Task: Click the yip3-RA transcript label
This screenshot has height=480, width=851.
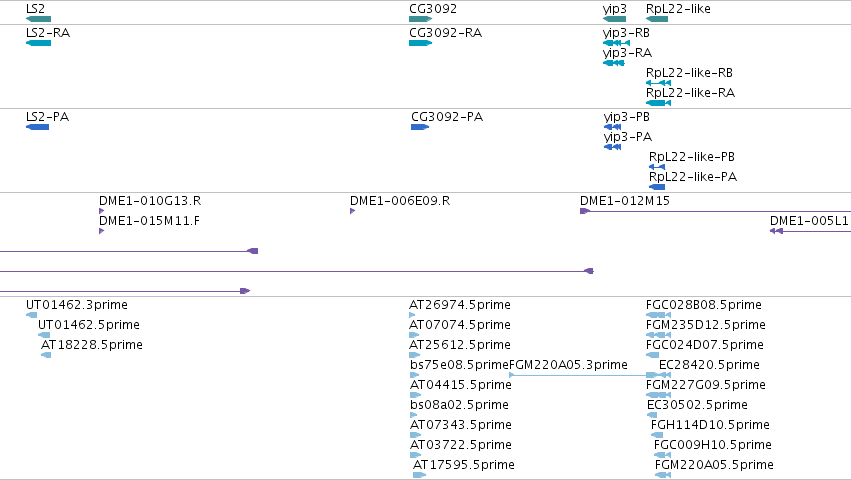Action: coord(627,53)
